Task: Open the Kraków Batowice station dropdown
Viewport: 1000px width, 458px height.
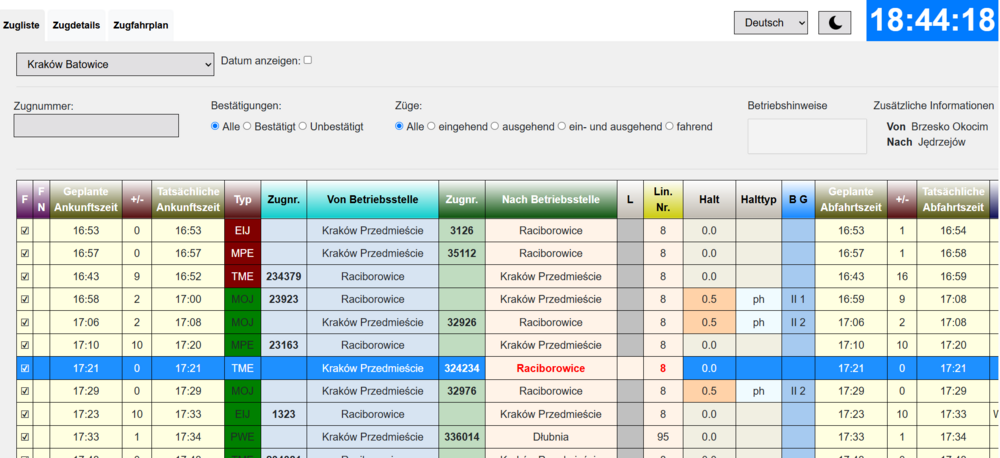Action: pos(115,64)
